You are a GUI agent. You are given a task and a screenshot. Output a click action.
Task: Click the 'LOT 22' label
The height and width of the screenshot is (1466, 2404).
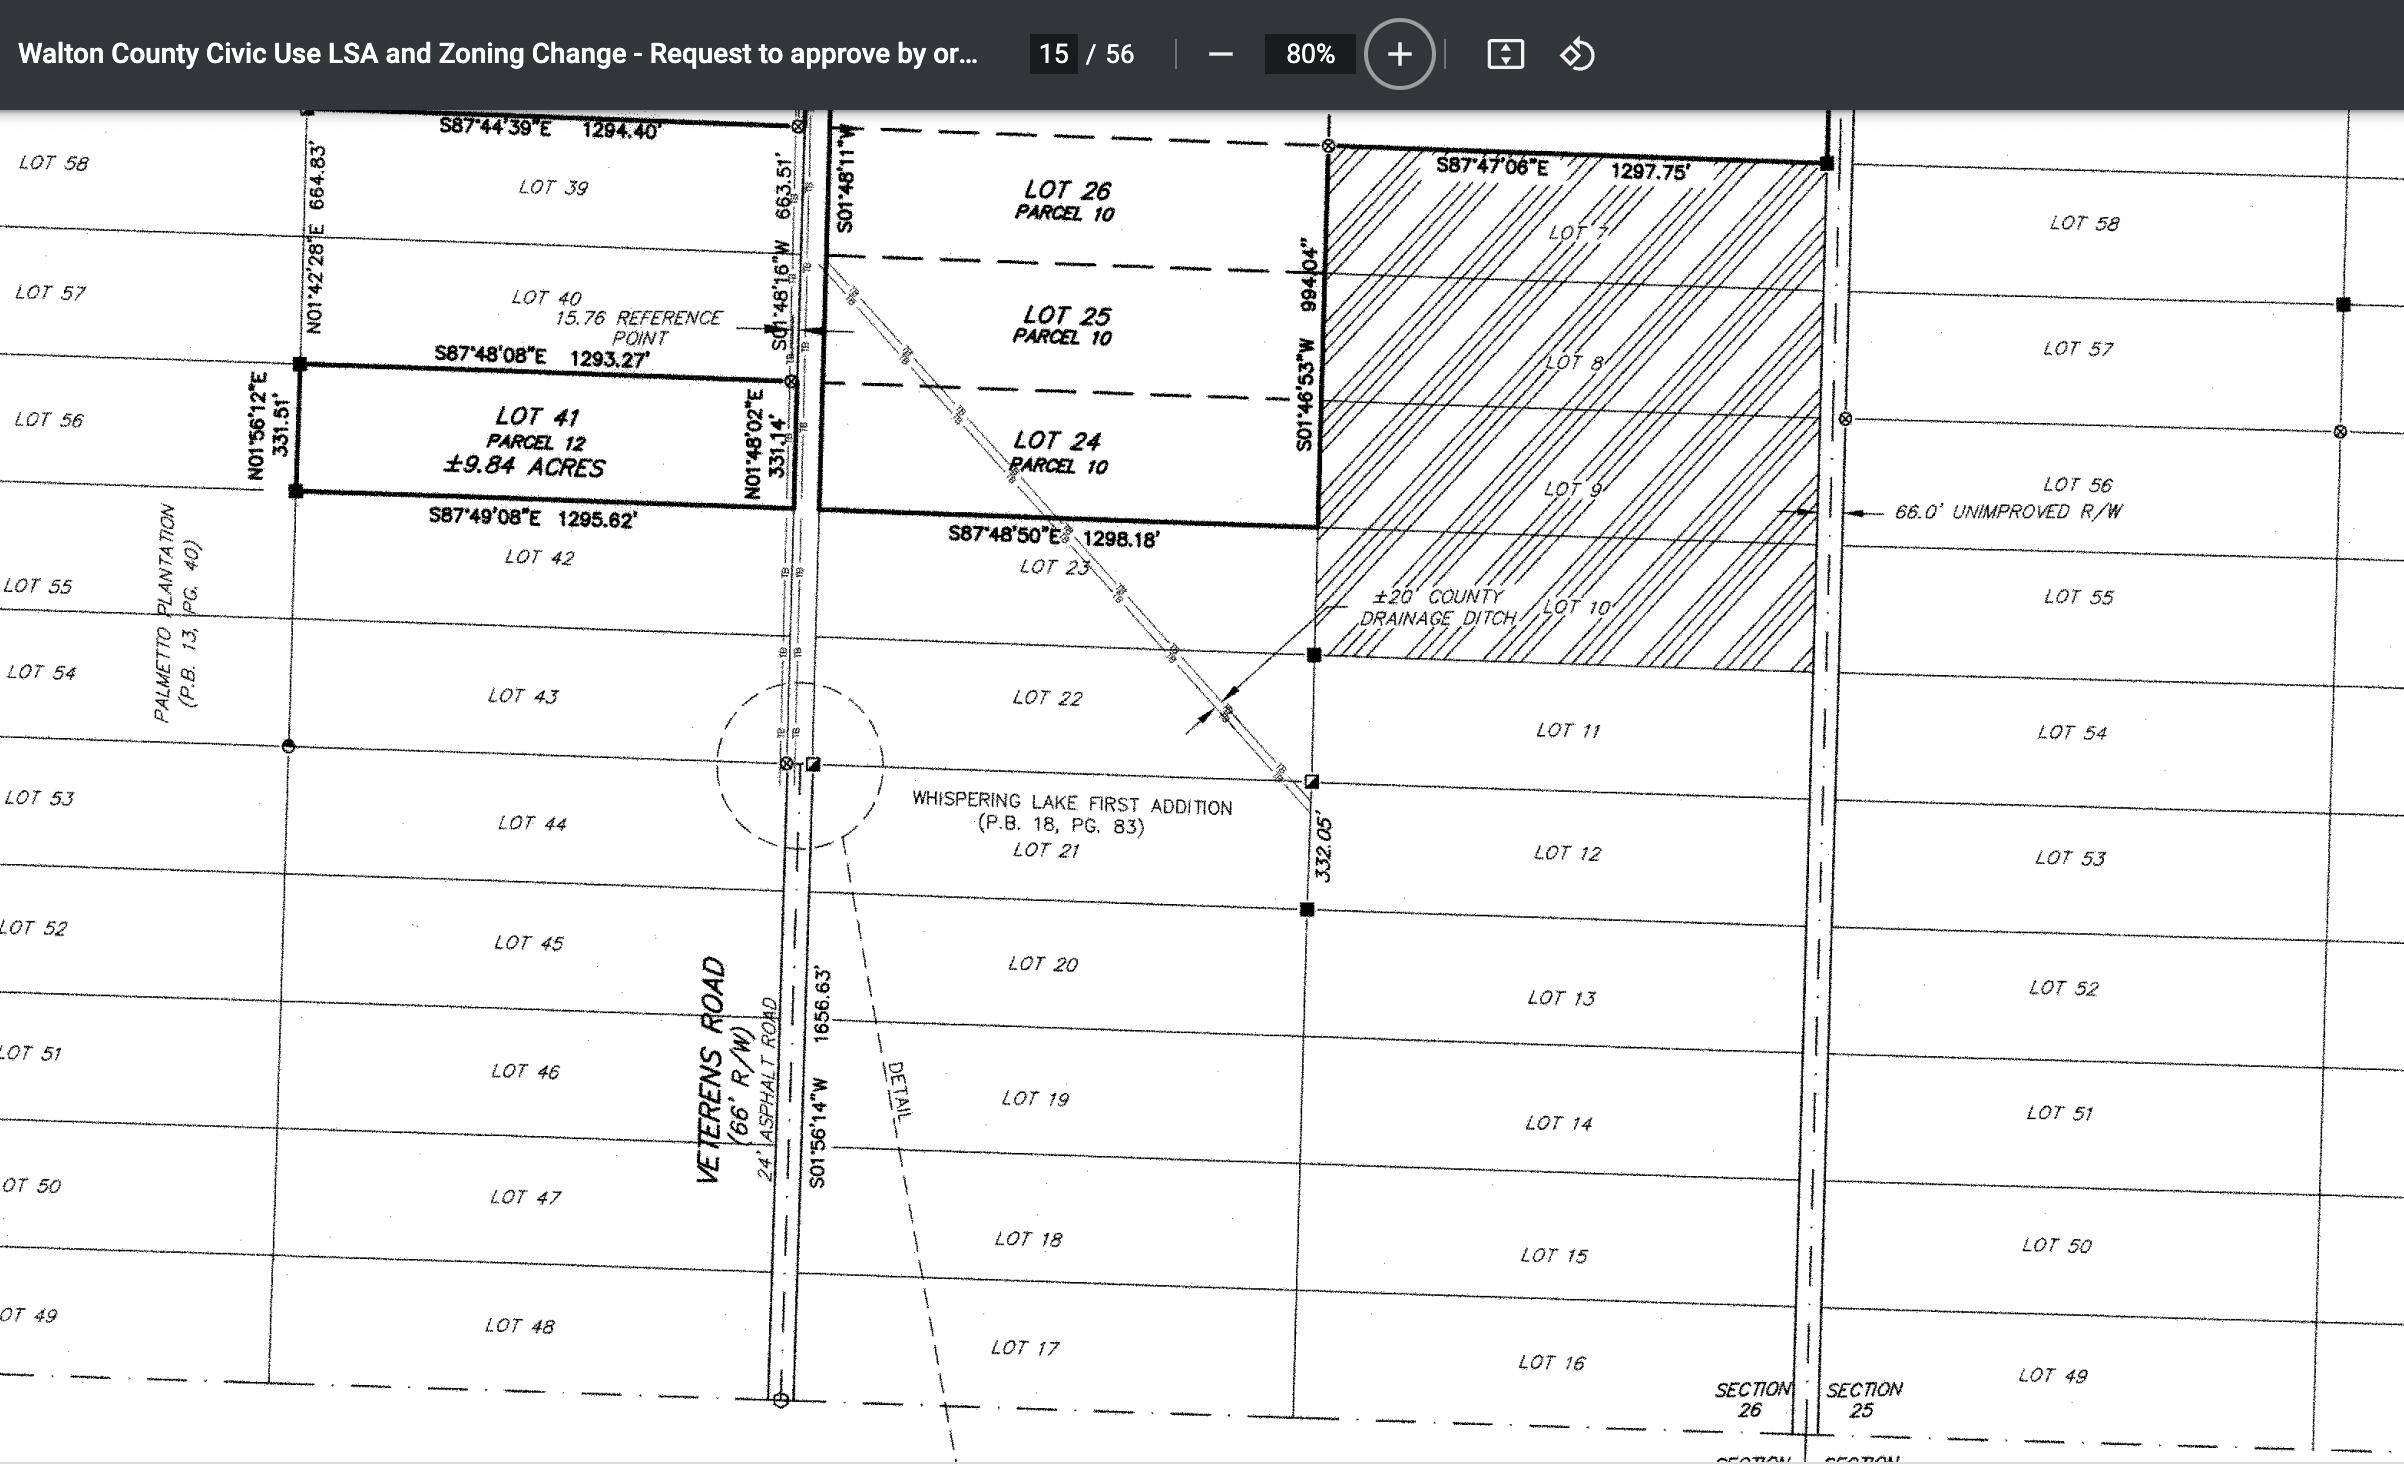[1047, 697]
